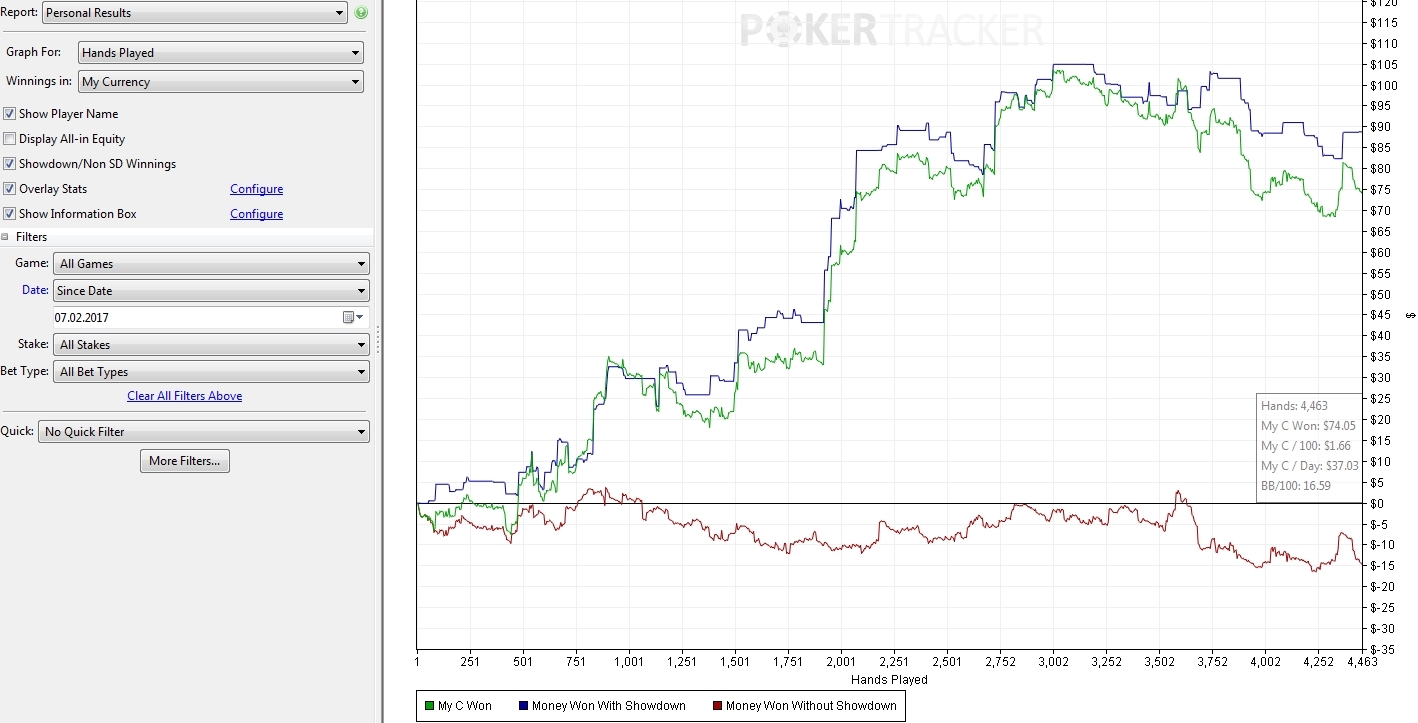Image resolution: width=1418 pixels, height=723 pixels.
Task: Click the green help icon beside Report
Action: (361, 13)
